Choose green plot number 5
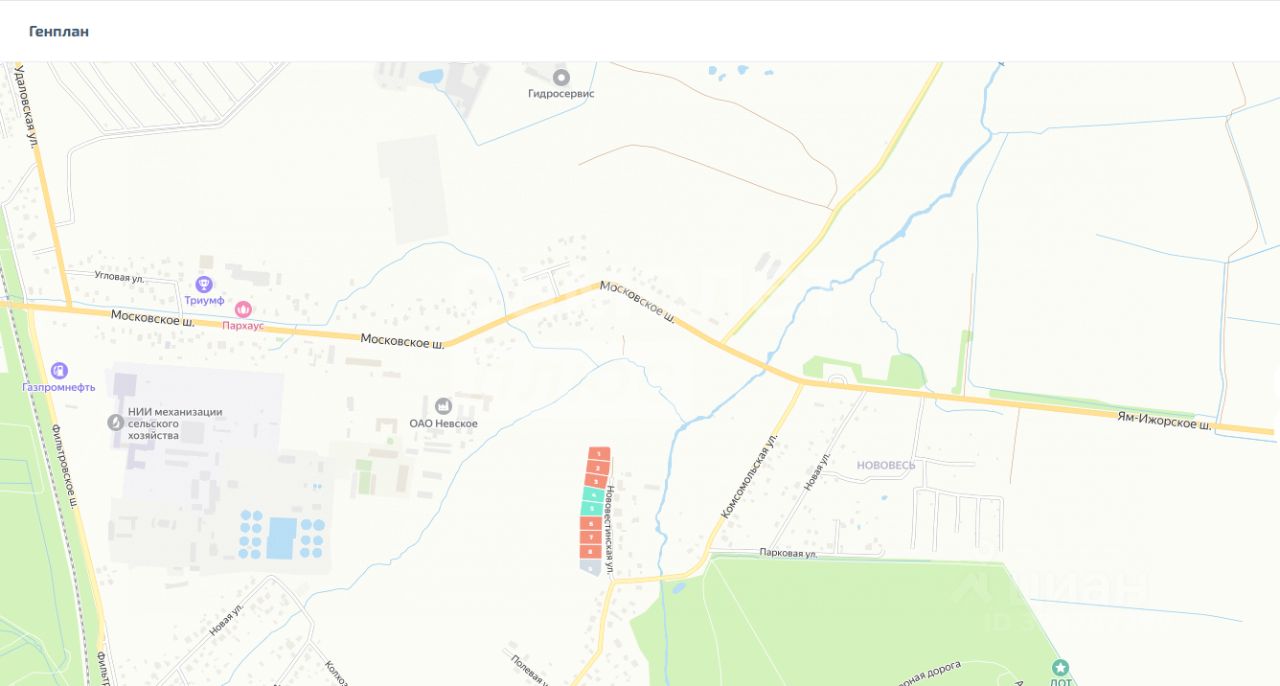This screenshot has height=686, width=1280. pyautogui.click(x=592, y=508)
